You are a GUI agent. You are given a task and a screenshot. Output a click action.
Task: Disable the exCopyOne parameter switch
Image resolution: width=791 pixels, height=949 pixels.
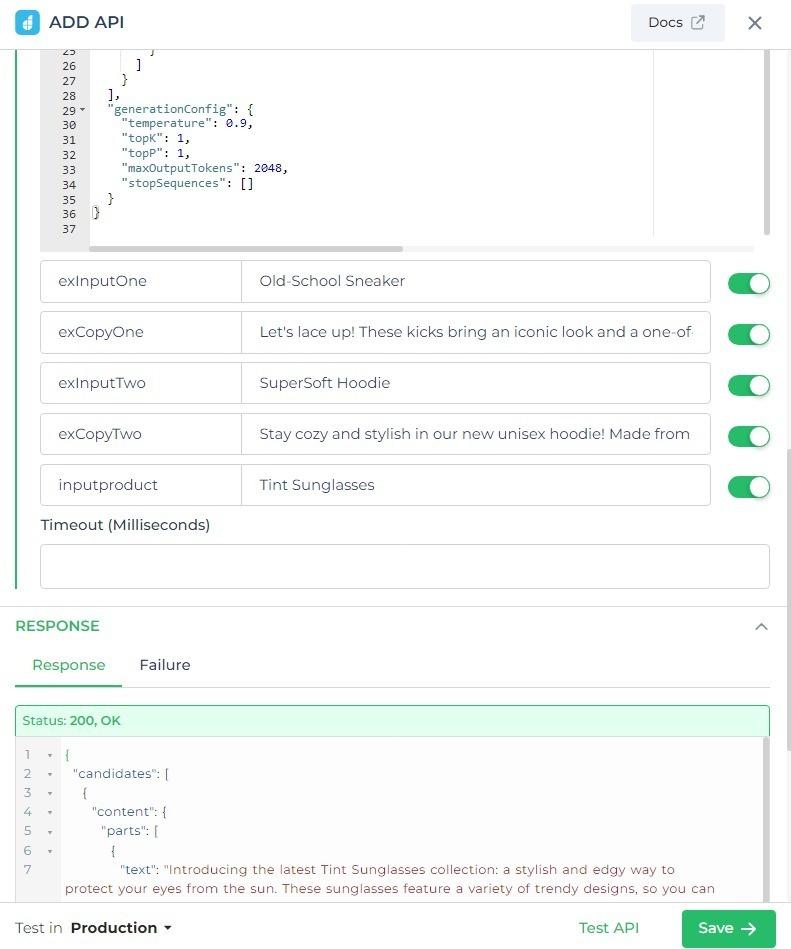click(748, 334)
